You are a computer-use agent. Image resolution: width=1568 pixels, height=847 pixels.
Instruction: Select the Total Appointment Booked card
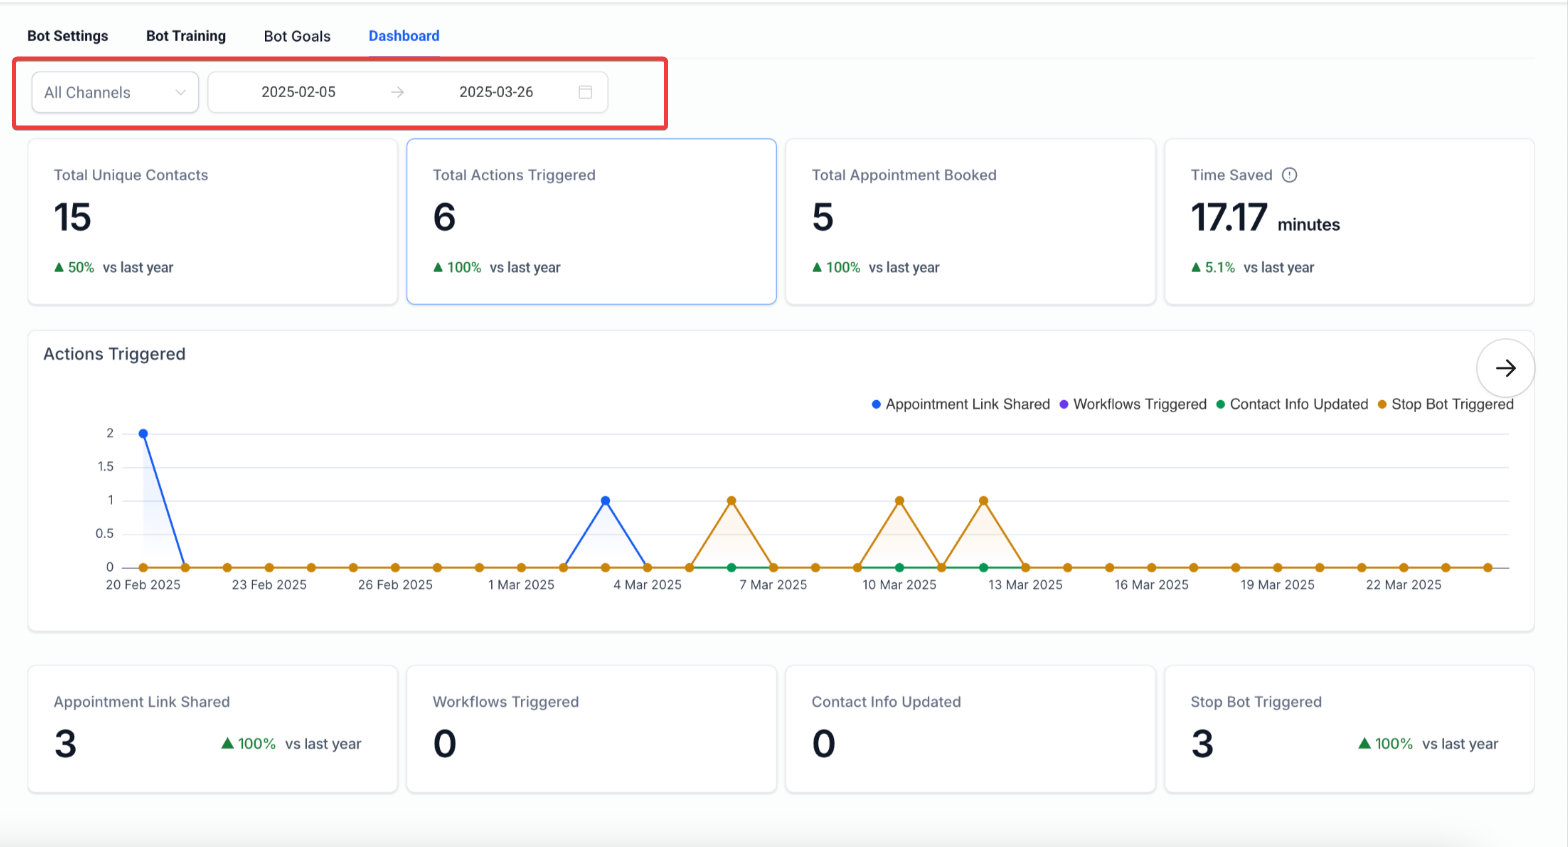click(970, 221)
